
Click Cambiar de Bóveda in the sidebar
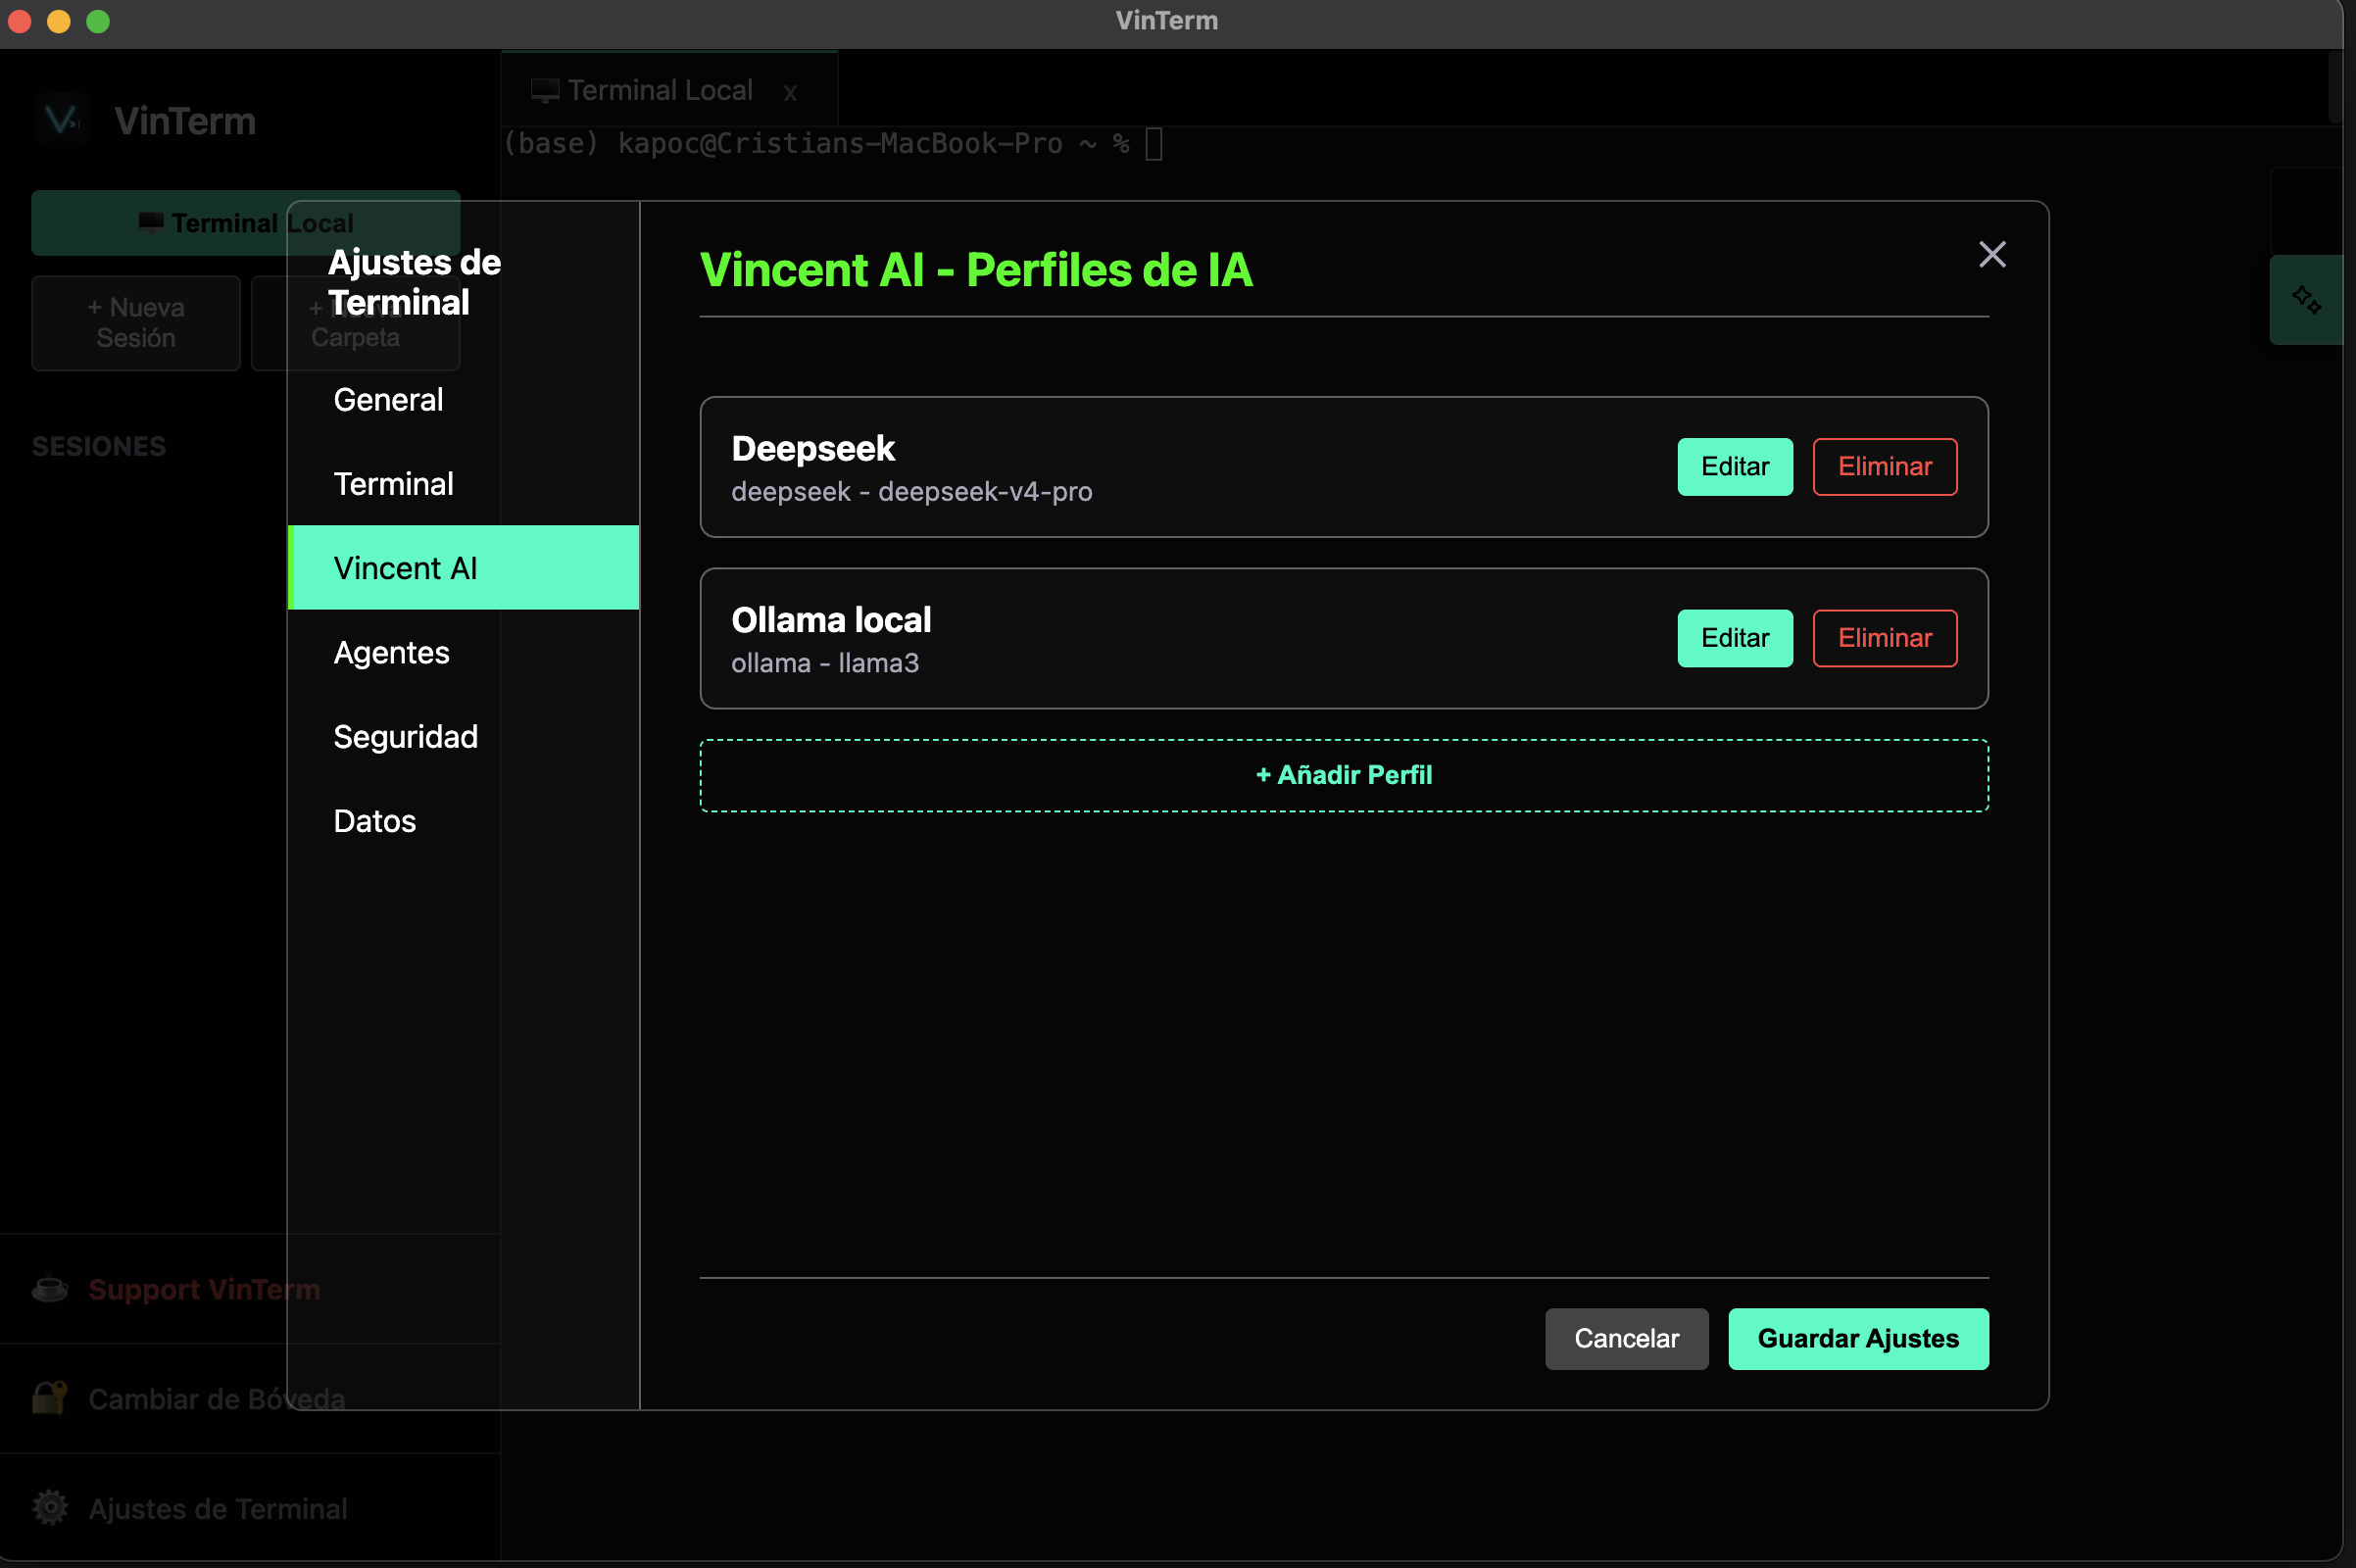pos(217,1399)
